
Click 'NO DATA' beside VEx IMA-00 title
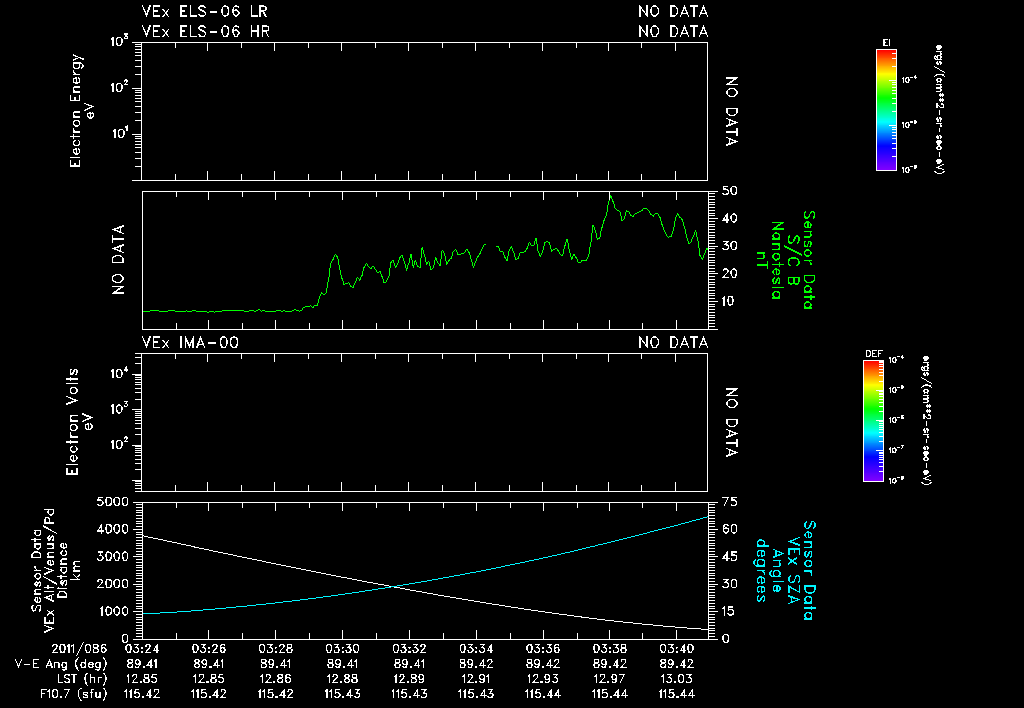pyautogui.click(x=673, y=343)
